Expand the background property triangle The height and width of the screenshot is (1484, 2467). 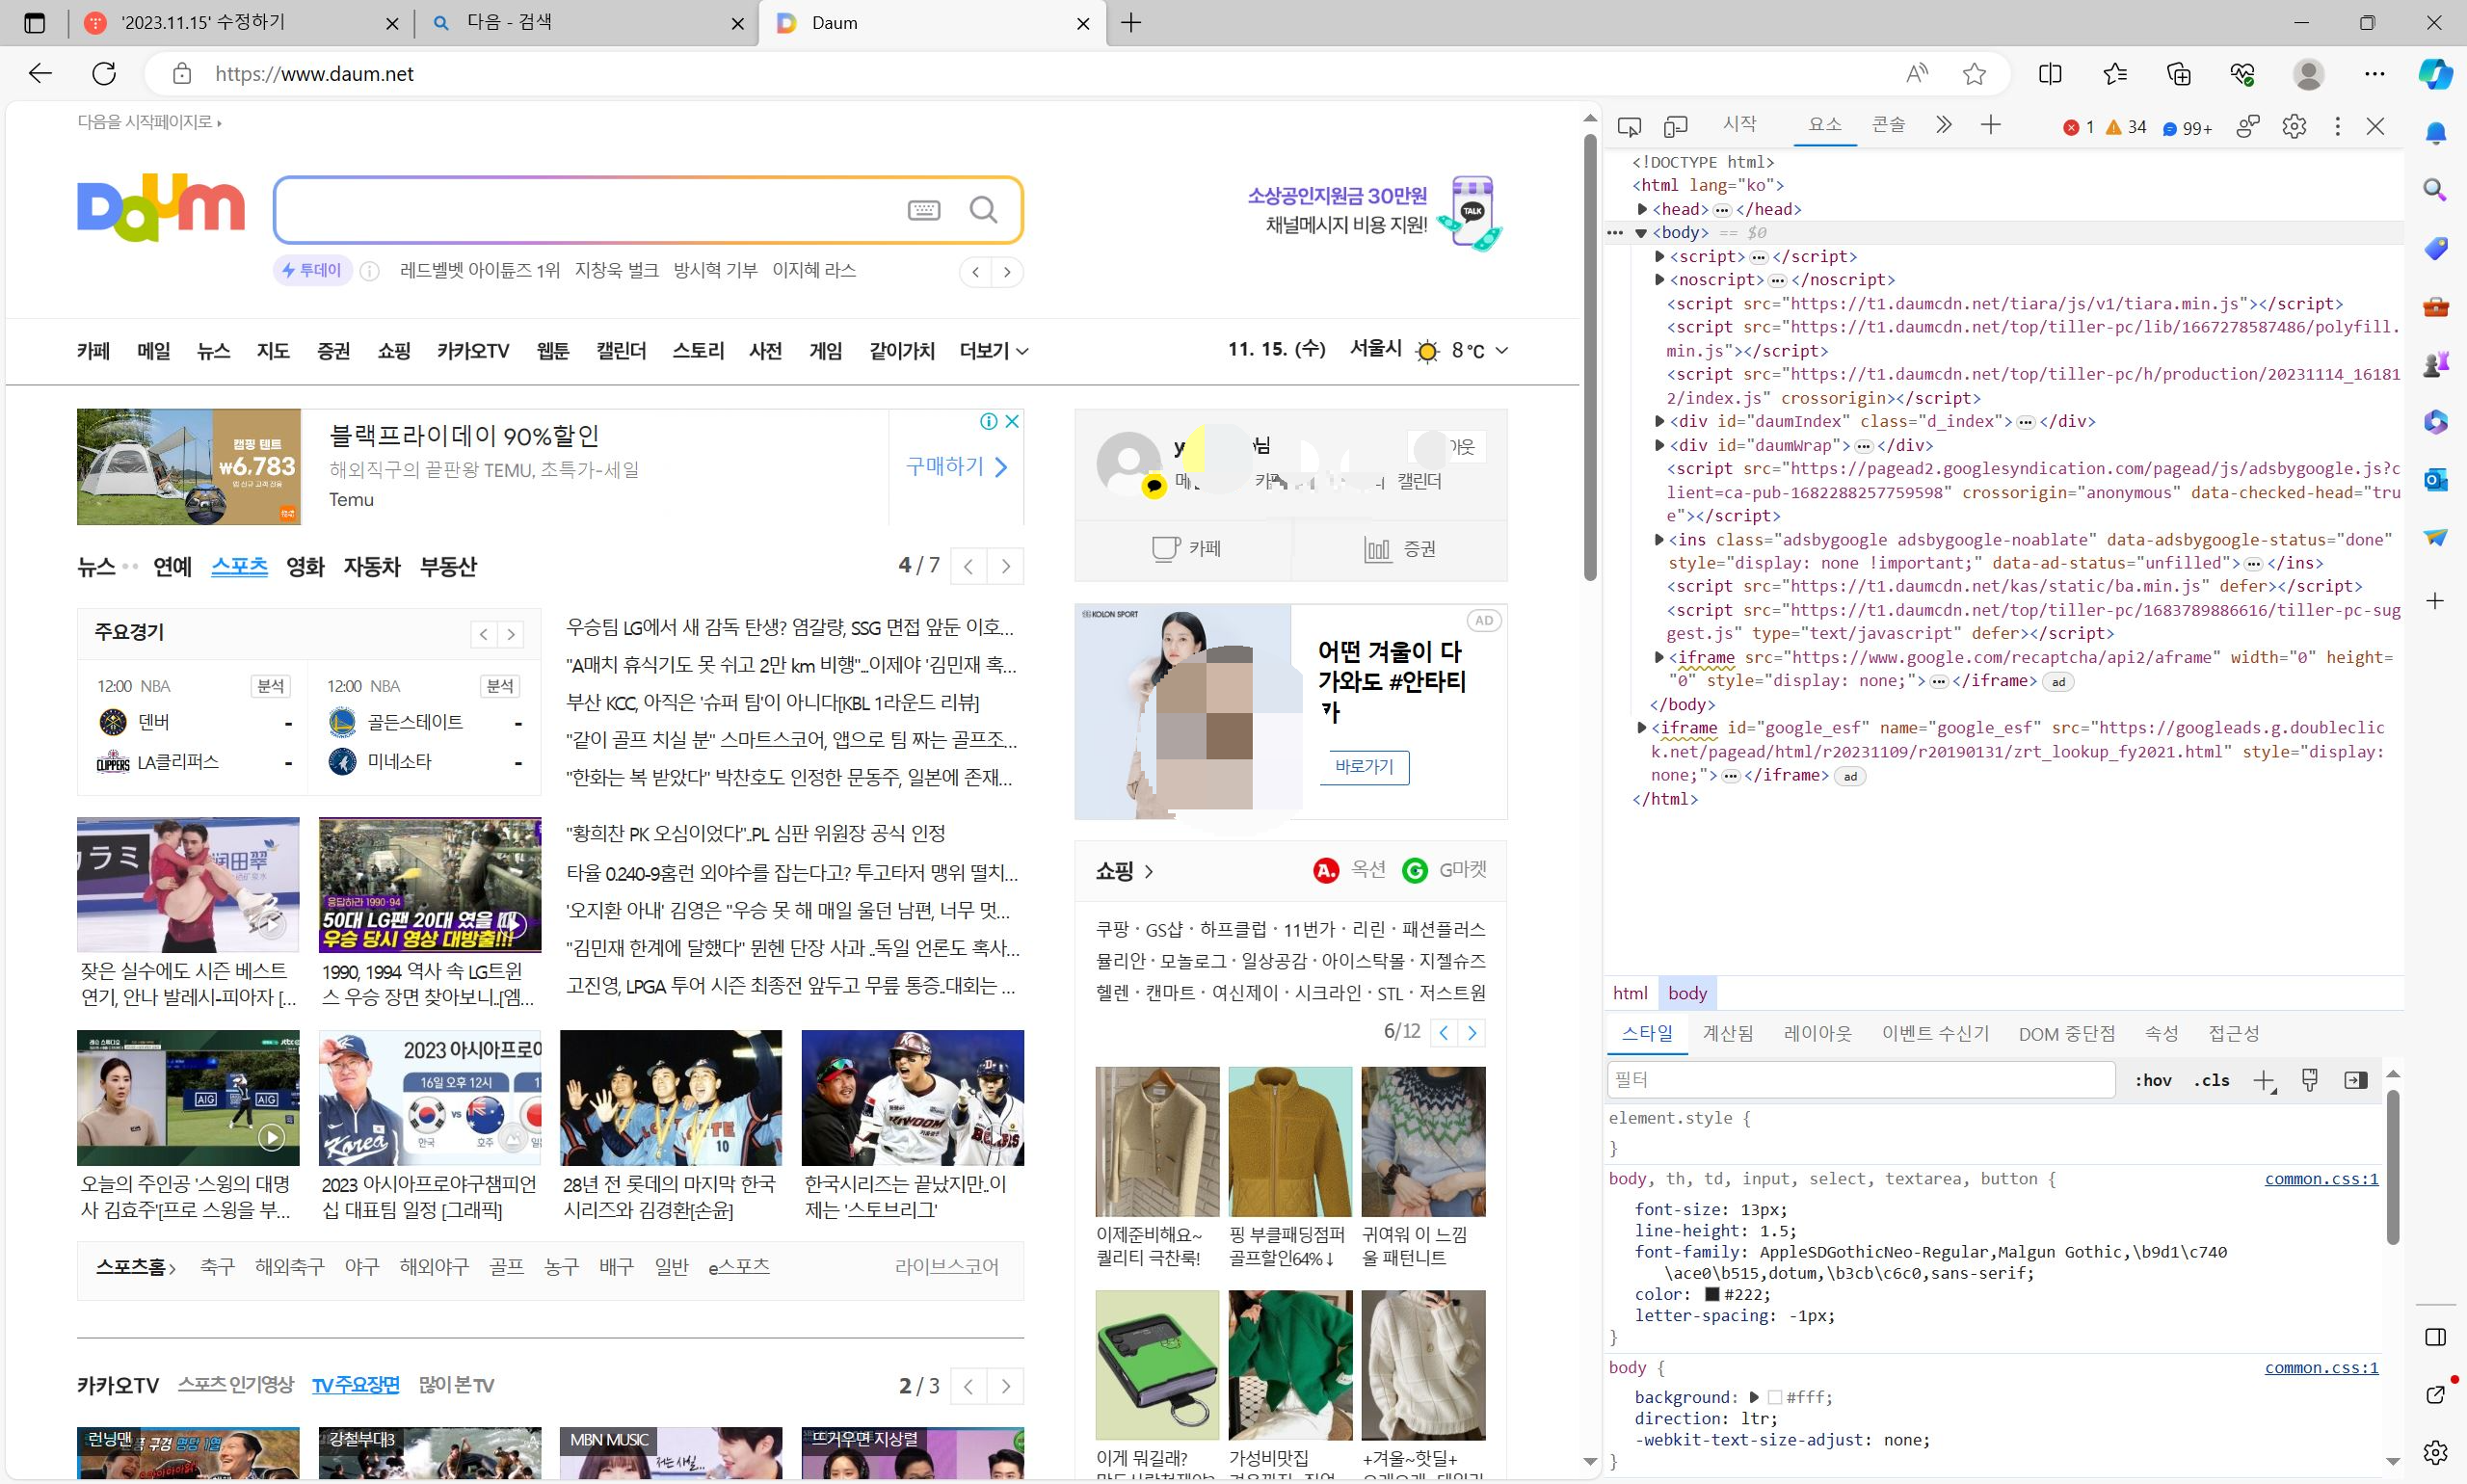1753,1397
